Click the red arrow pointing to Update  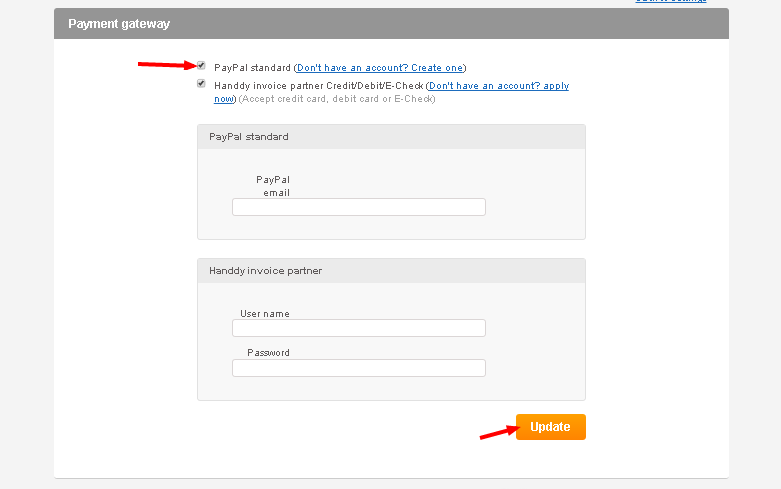499,432
